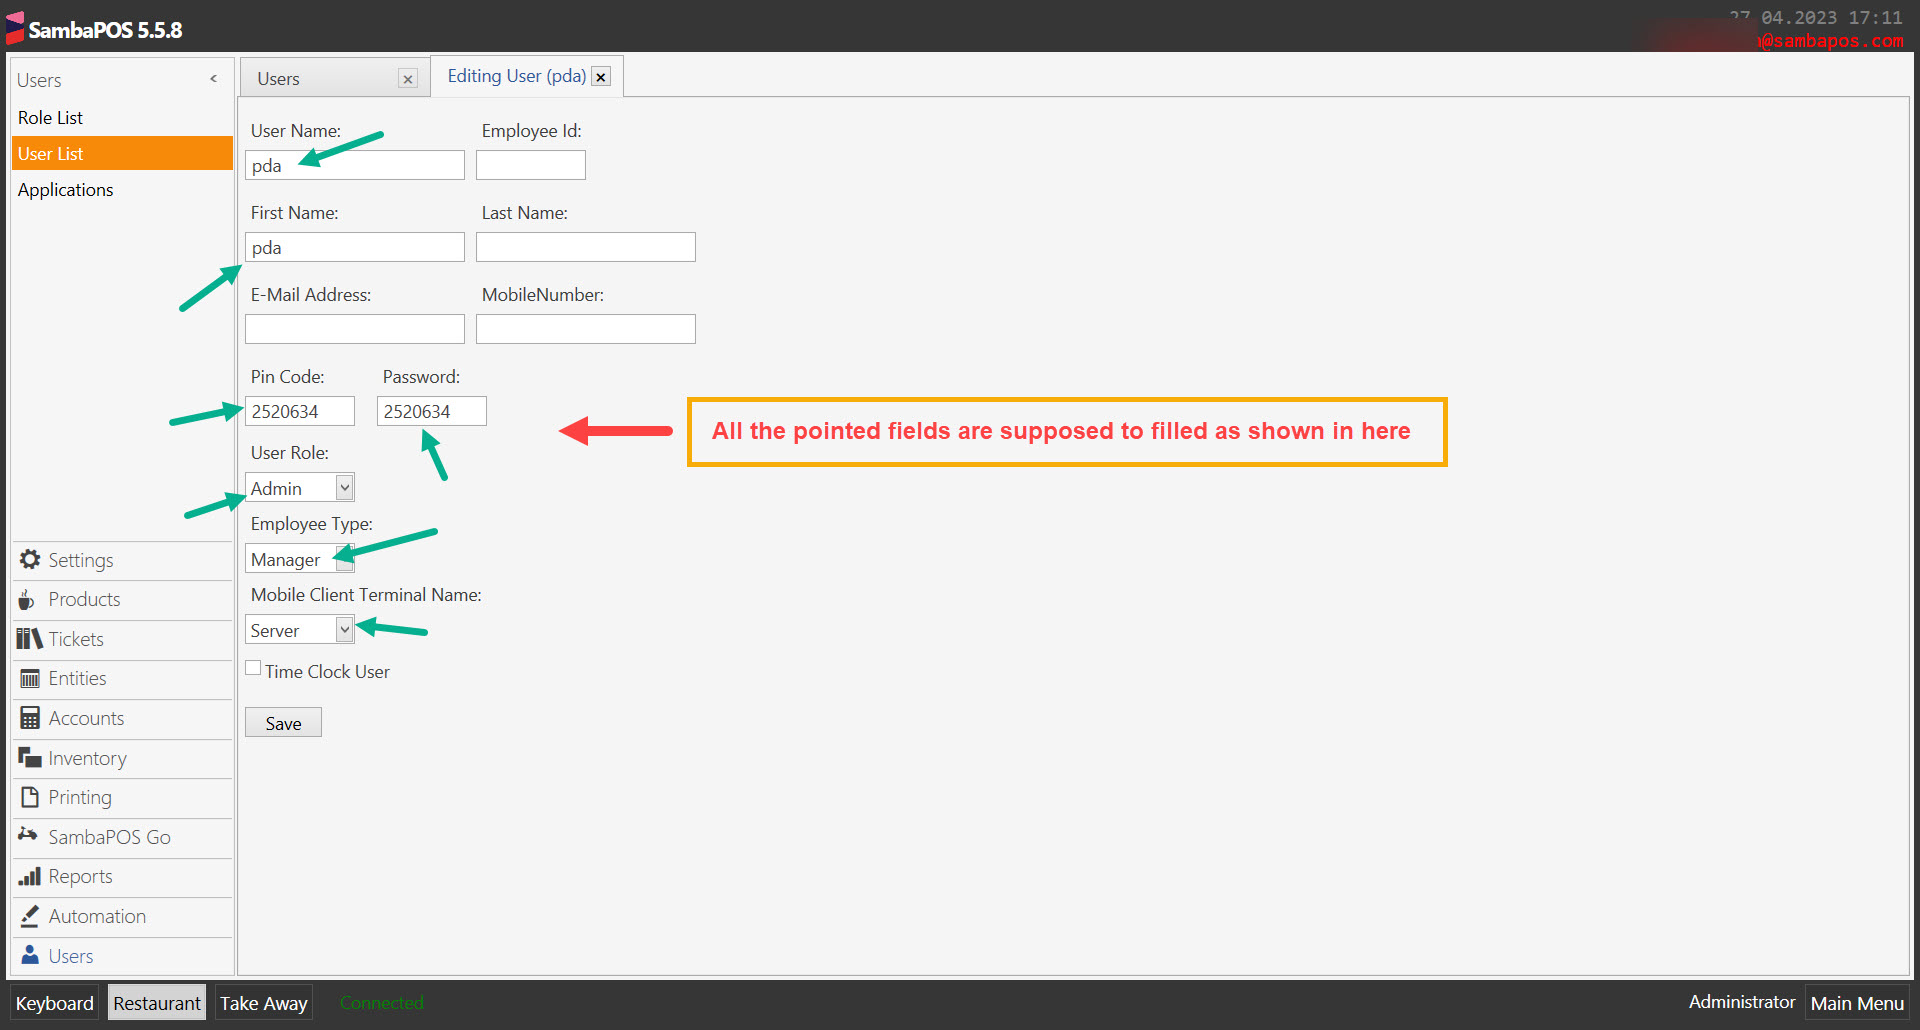
Task: Select Role List in the sidebar
Action: (50, 117)
